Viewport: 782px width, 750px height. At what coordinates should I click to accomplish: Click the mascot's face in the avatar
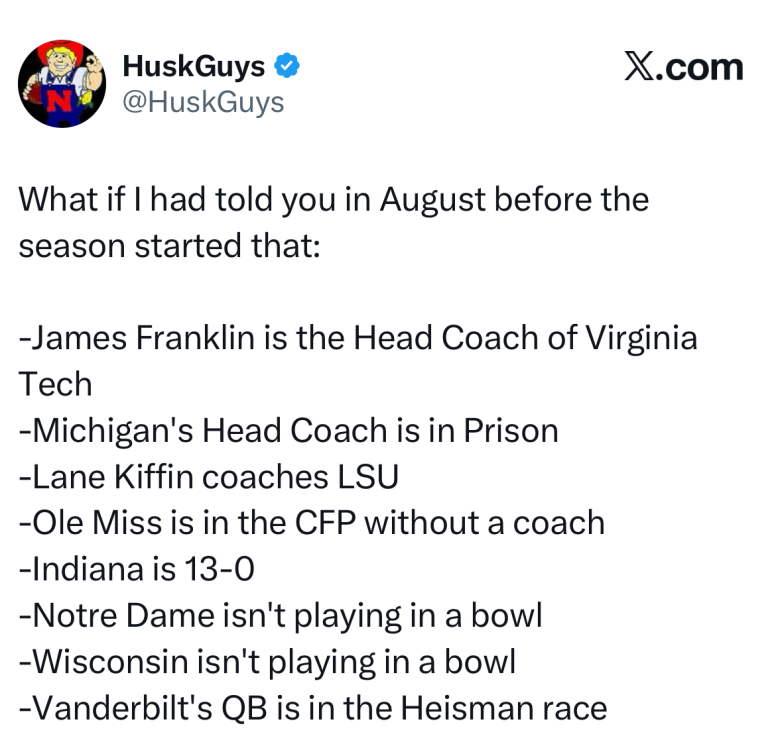(x=60, y=63)
